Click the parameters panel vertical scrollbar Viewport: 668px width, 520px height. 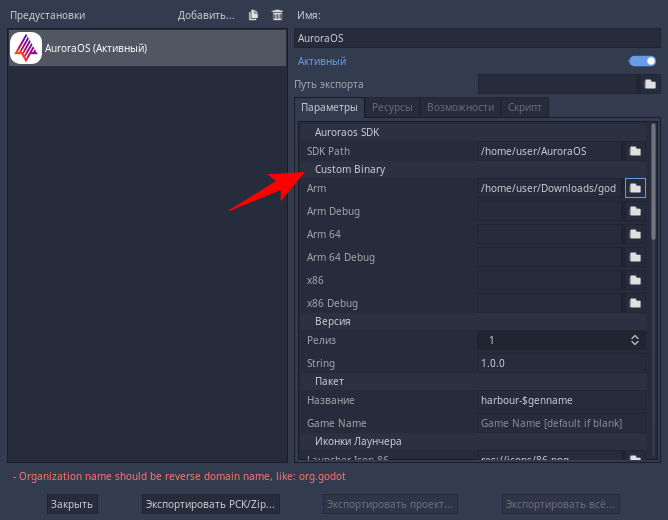click(654, 182)
